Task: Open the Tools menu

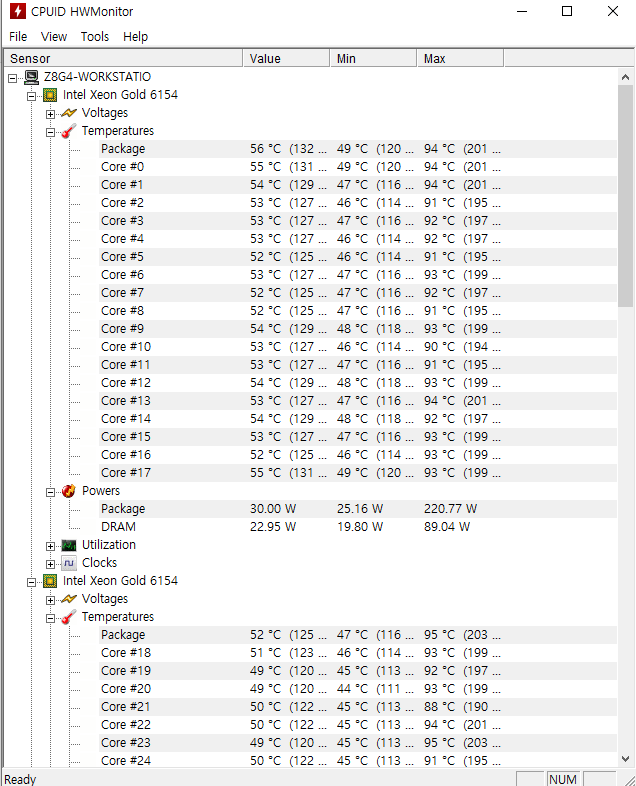Action: pos(95,37)
